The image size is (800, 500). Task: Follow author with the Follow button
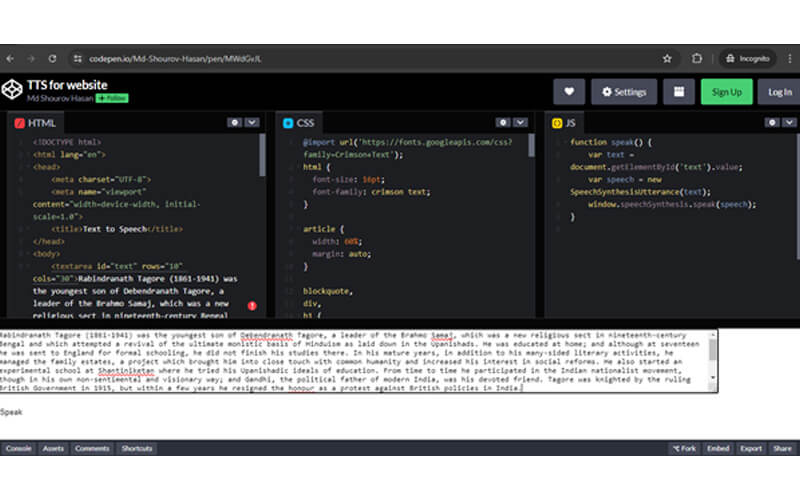tap(112, 98)
